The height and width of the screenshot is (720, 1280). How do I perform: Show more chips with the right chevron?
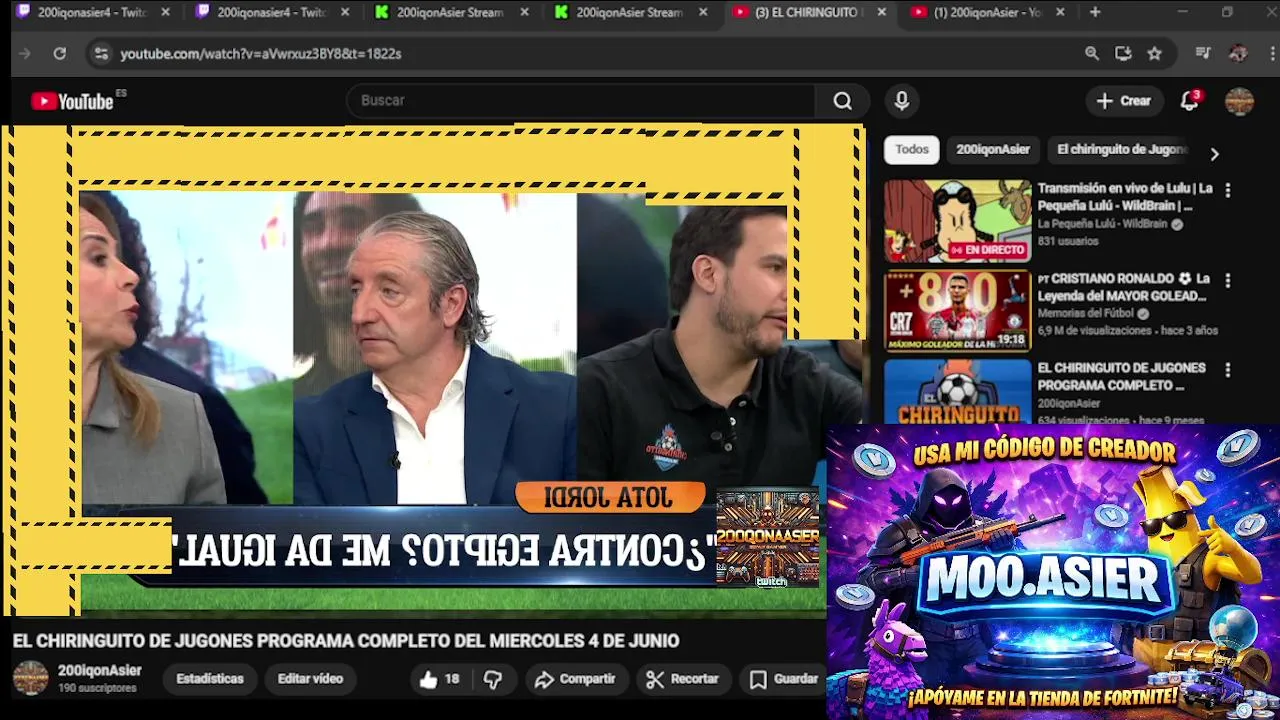[x=1214, y=154]
